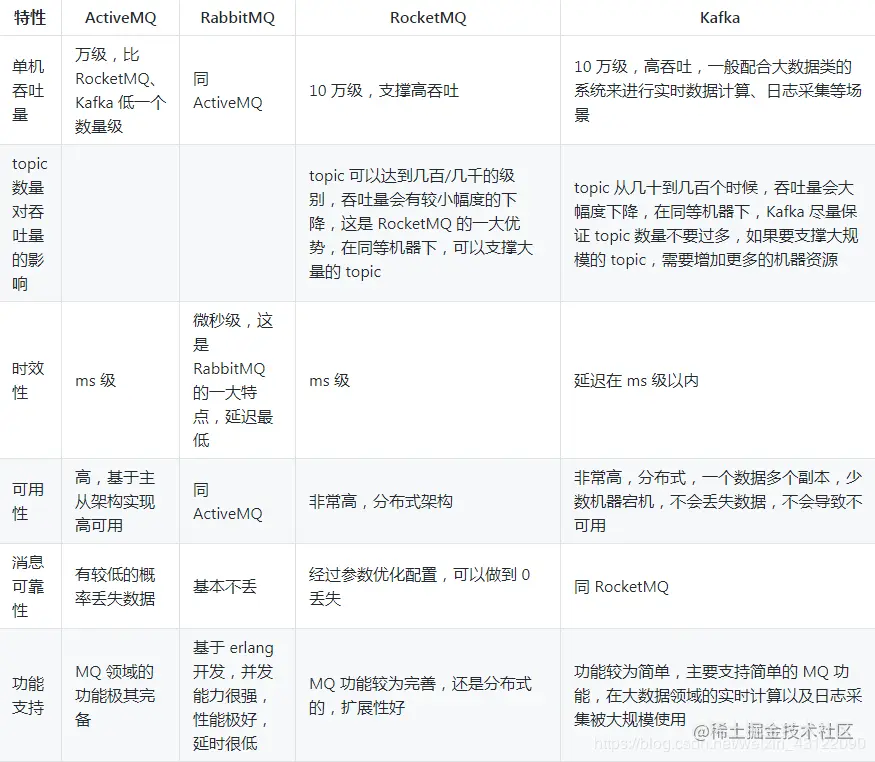Select the 单机吞吐量 row label
This screenshot has width=875, height=762.
tap(30, 90)
